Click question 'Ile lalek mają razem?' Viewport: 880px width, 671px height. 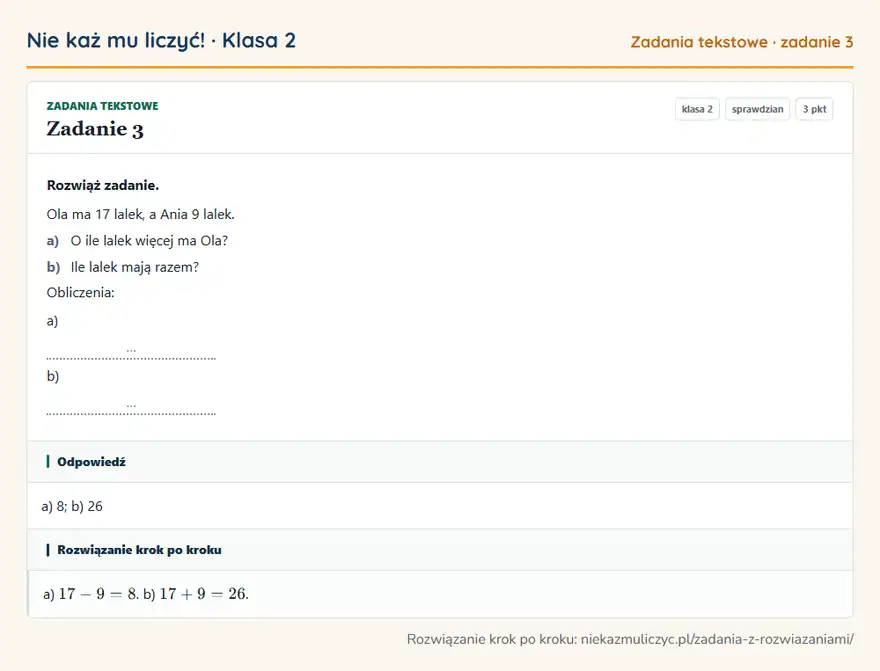pyautogui.click(x=135, y=267)
